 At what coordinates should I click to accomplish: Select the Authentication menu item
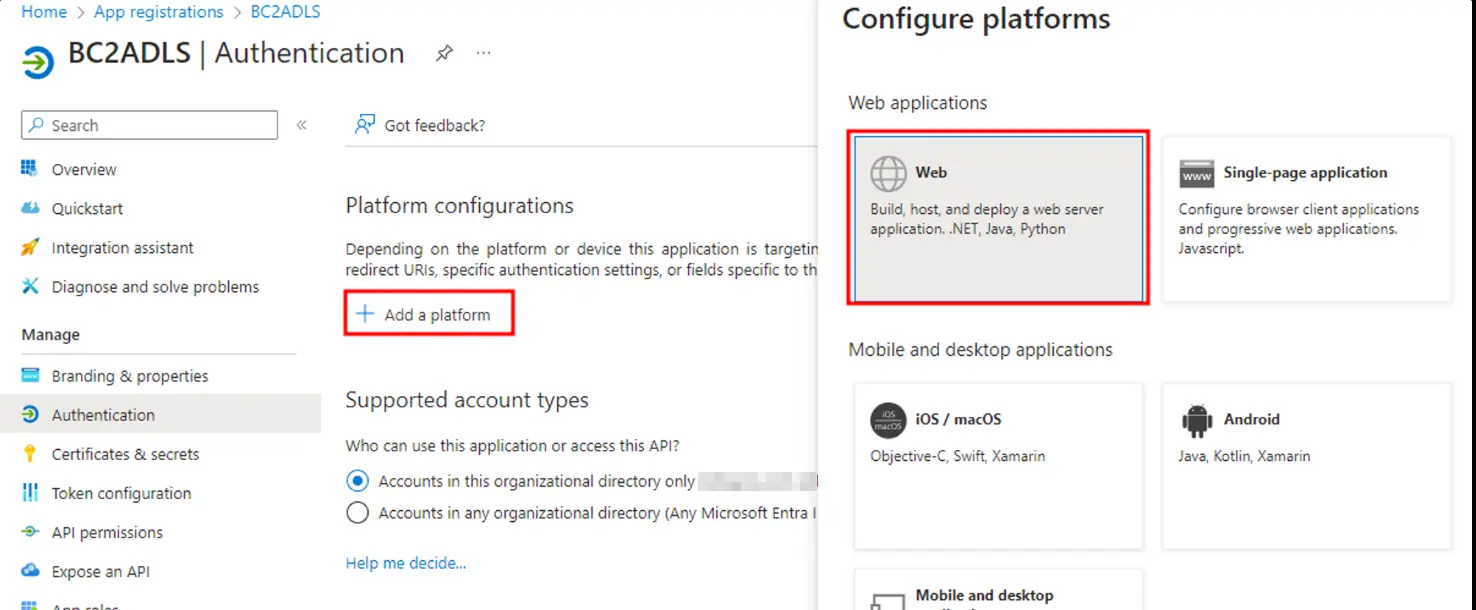[x=160, y=415]
